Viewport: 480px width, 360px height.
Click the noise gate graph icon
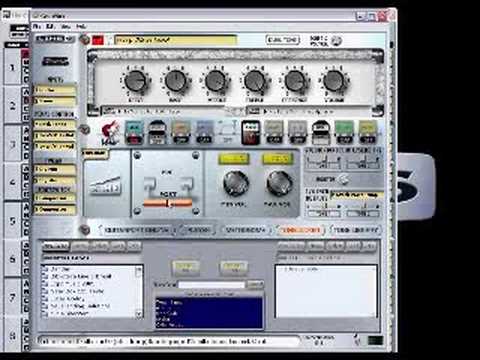[105, 186]
